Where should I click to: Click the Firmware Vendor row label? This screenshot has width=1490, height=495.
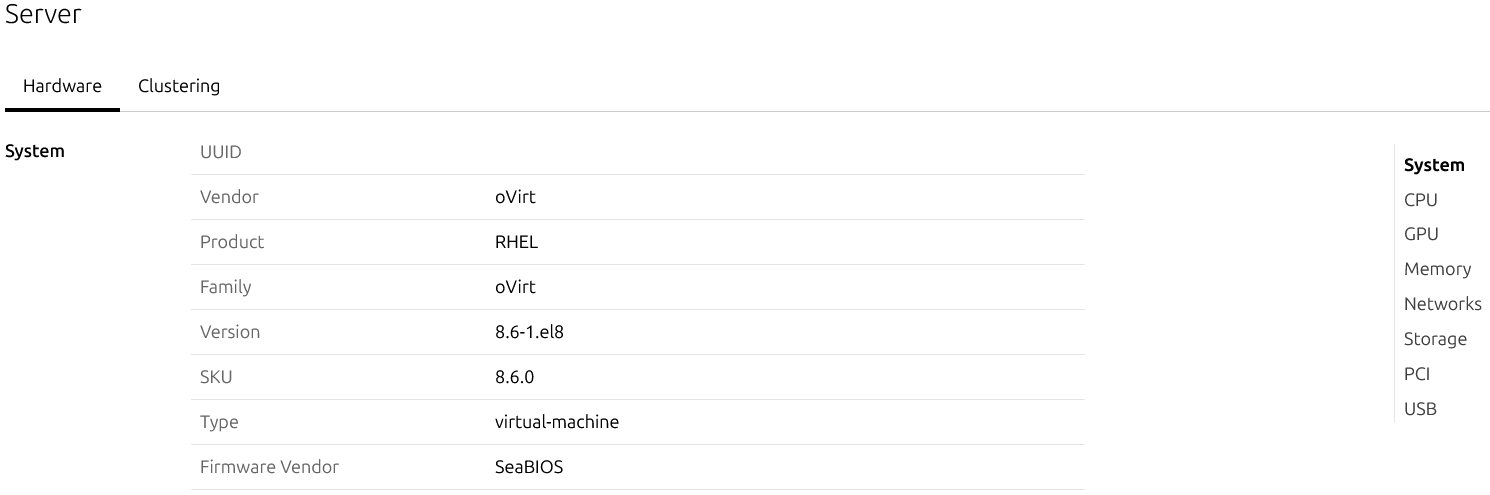click(269, 467)
